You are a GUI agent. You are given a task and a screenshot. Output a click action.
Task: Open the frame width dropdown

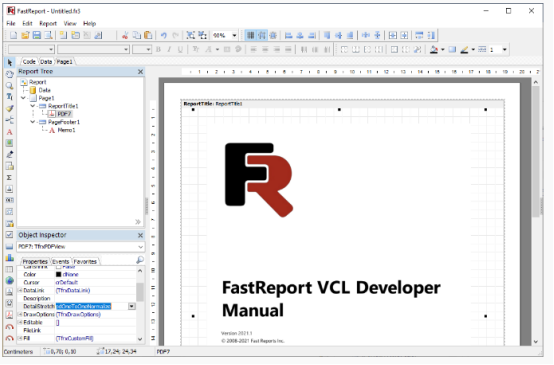click(505, 50)
